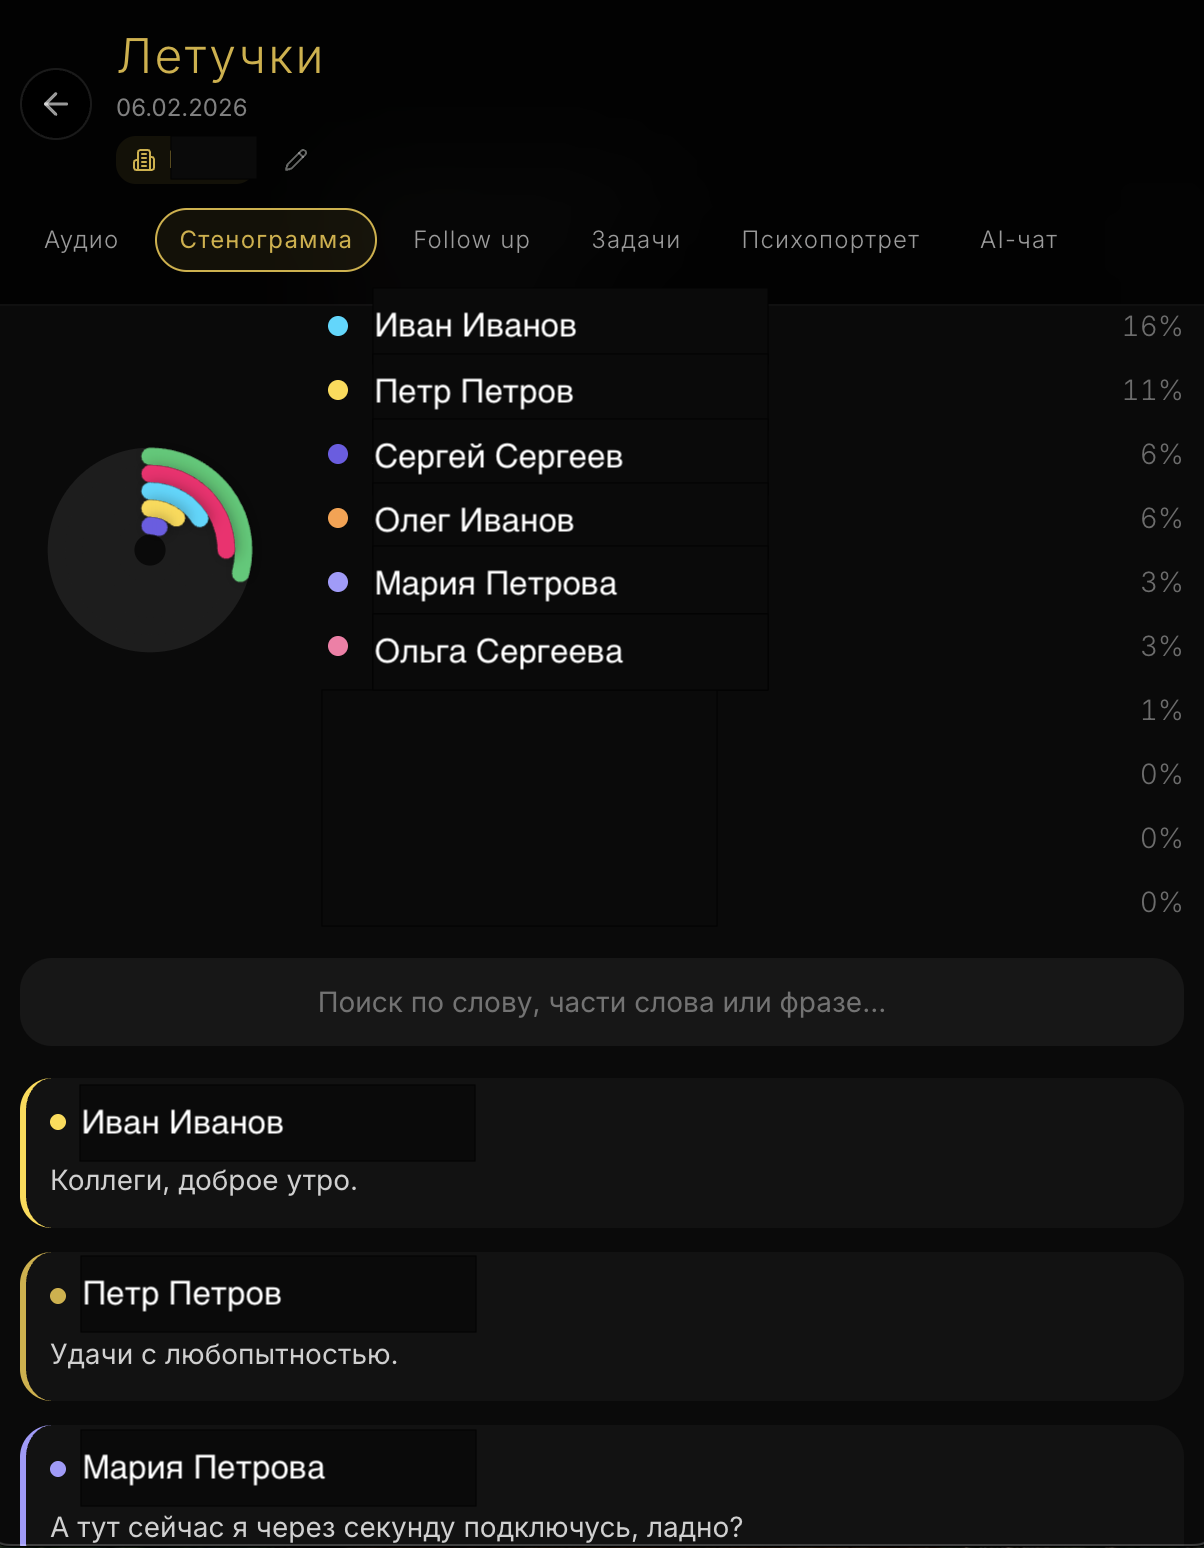Click the back arrow button
Image resolution: width=1204 pixels, height=1548 pixels.
[56, 104]
